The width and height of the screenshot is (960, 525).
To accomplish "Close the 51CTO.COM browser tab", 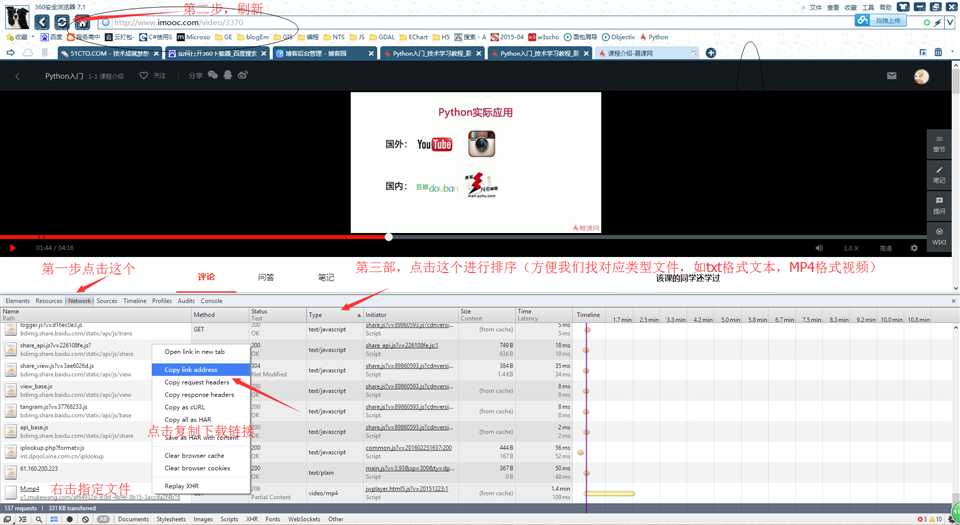I will [x=156, y=54].
